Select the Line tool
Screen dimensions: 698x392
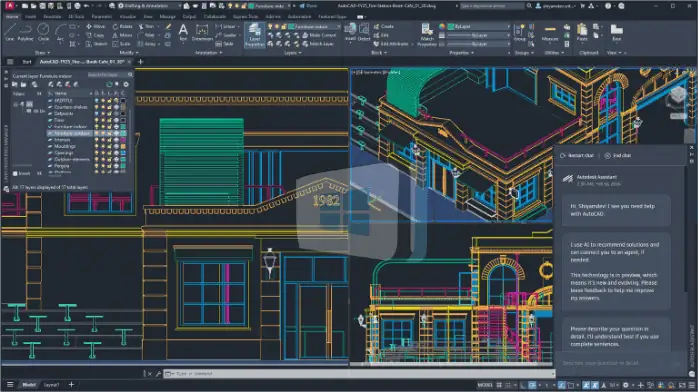pos(10,32)
